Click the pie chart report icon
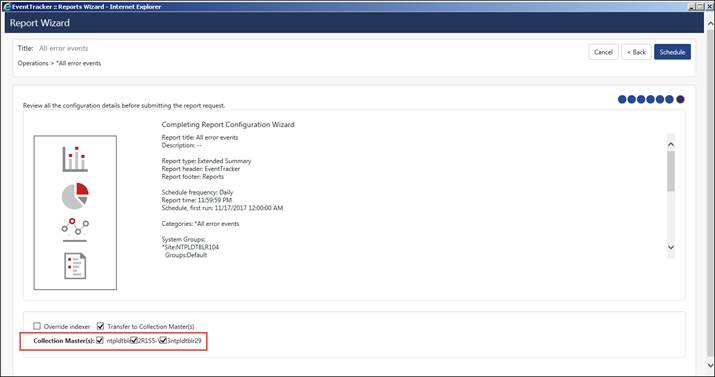The image size is (715, 377). 75,196
